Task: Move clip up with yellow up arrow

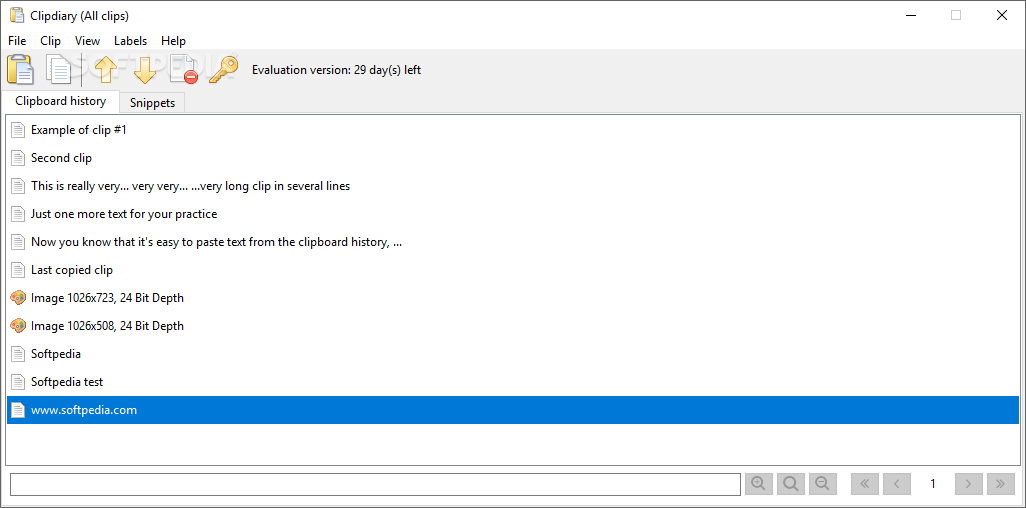Action: pos(105,69)
